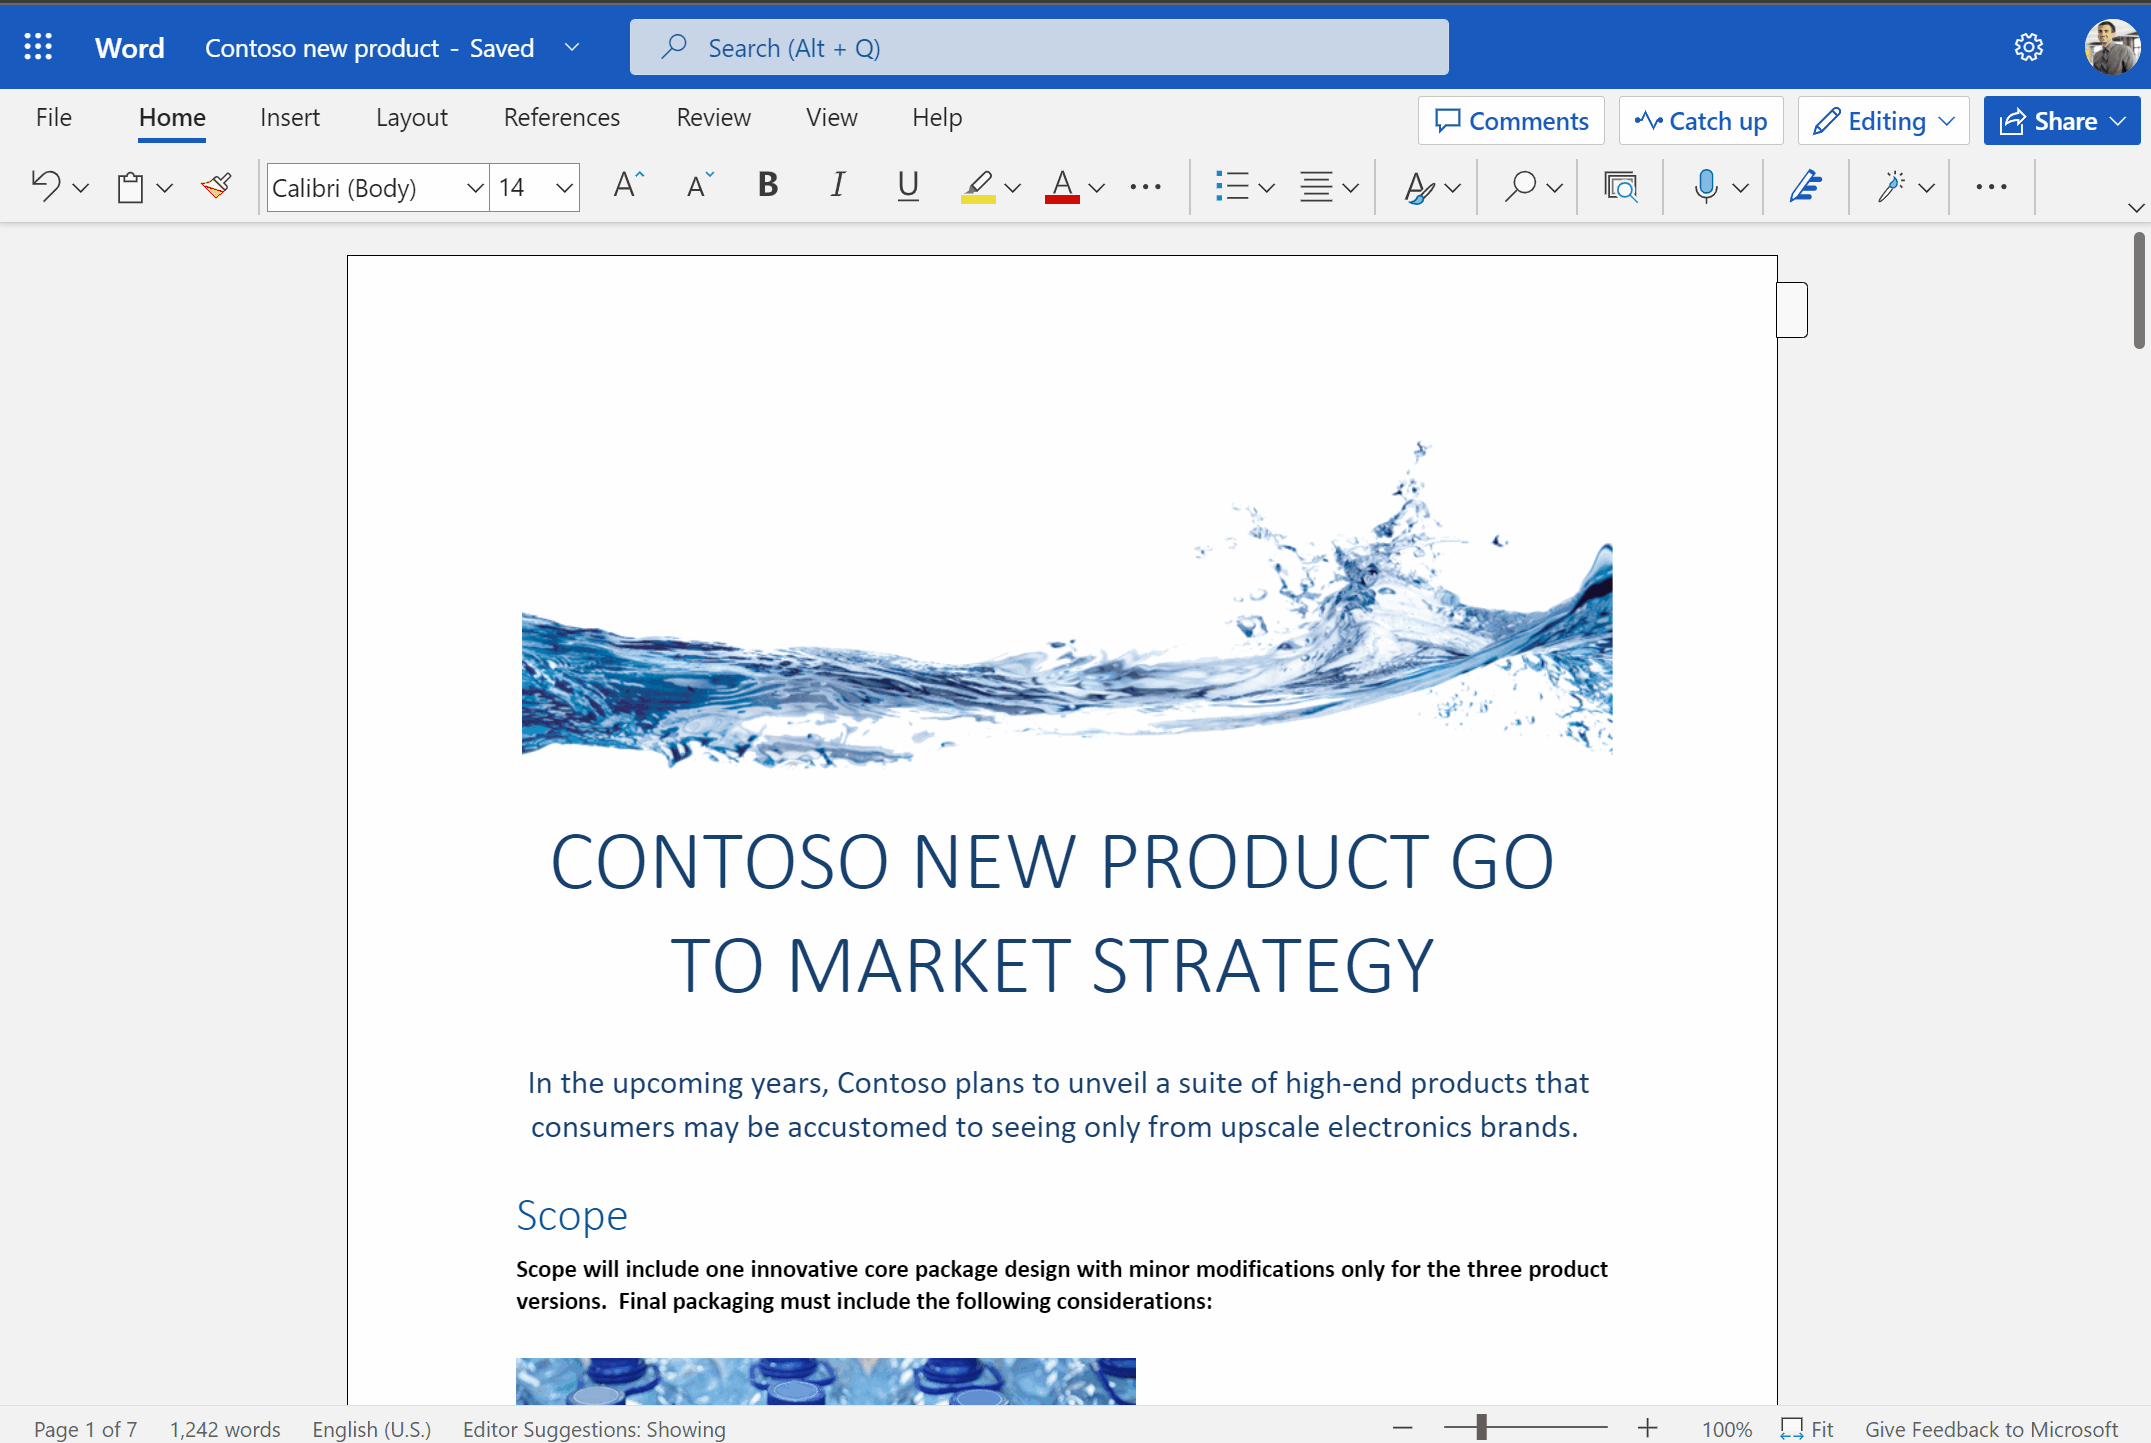Expand the Editing mode dropdown
This screenshot has height=1443, width=2151.
[1884, 121]
